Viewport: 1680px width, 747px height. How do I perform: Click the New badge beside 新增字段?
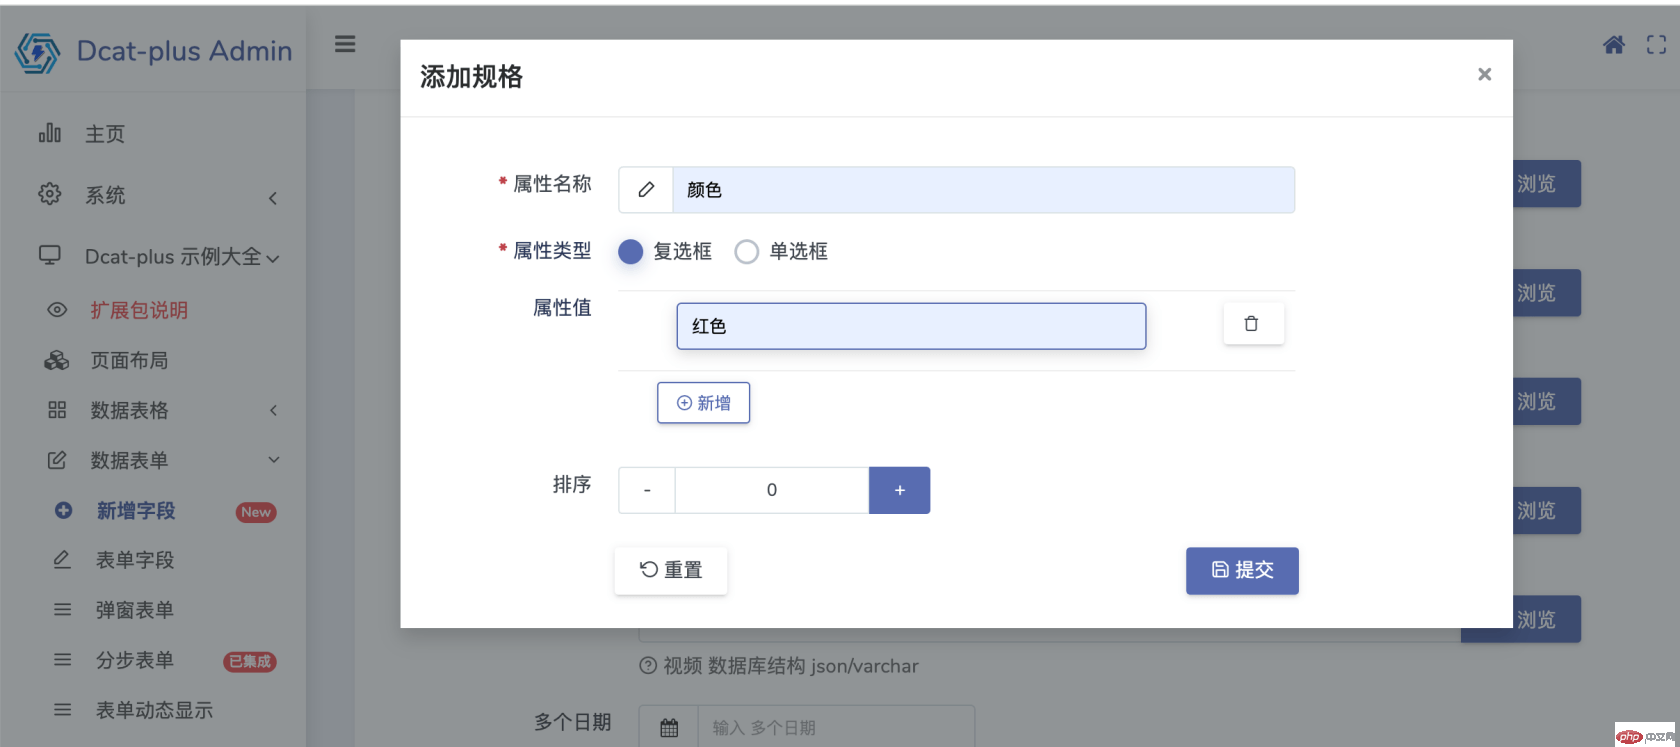click(x=256, y=512)
